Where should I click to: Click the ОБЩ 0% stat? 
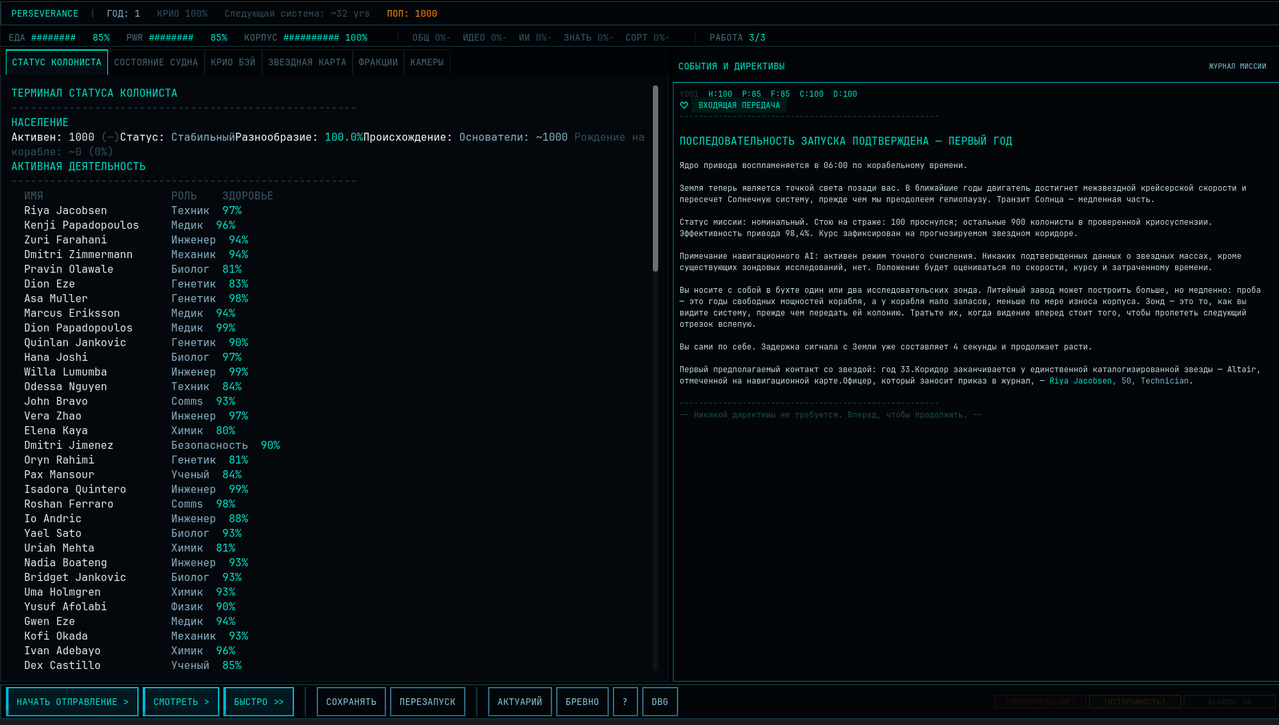click(431, 38)
